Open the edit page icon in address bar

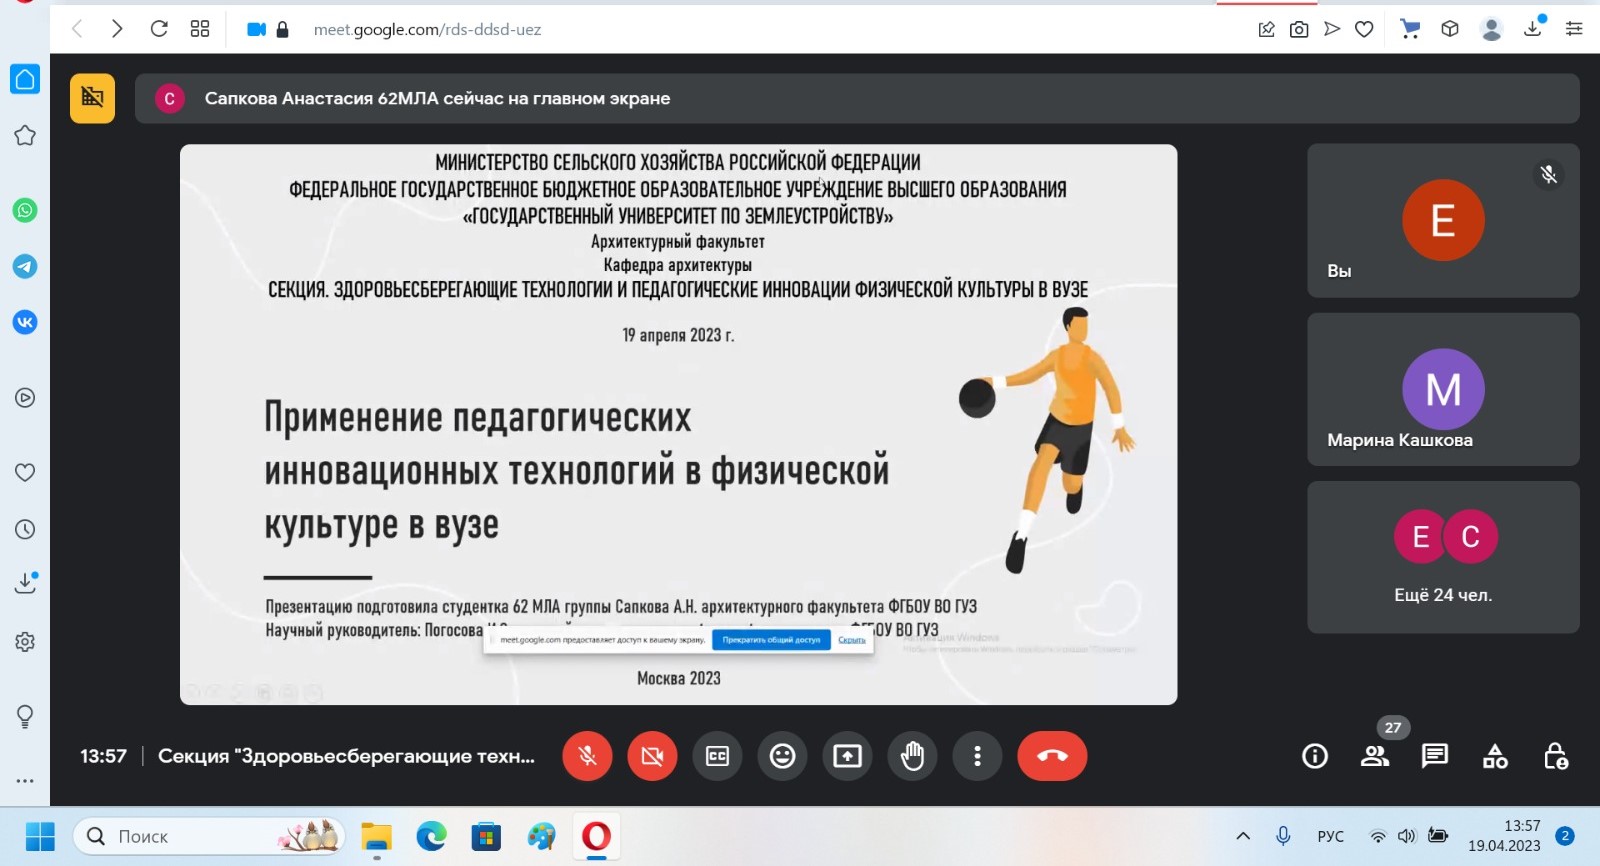(1267, 30)
